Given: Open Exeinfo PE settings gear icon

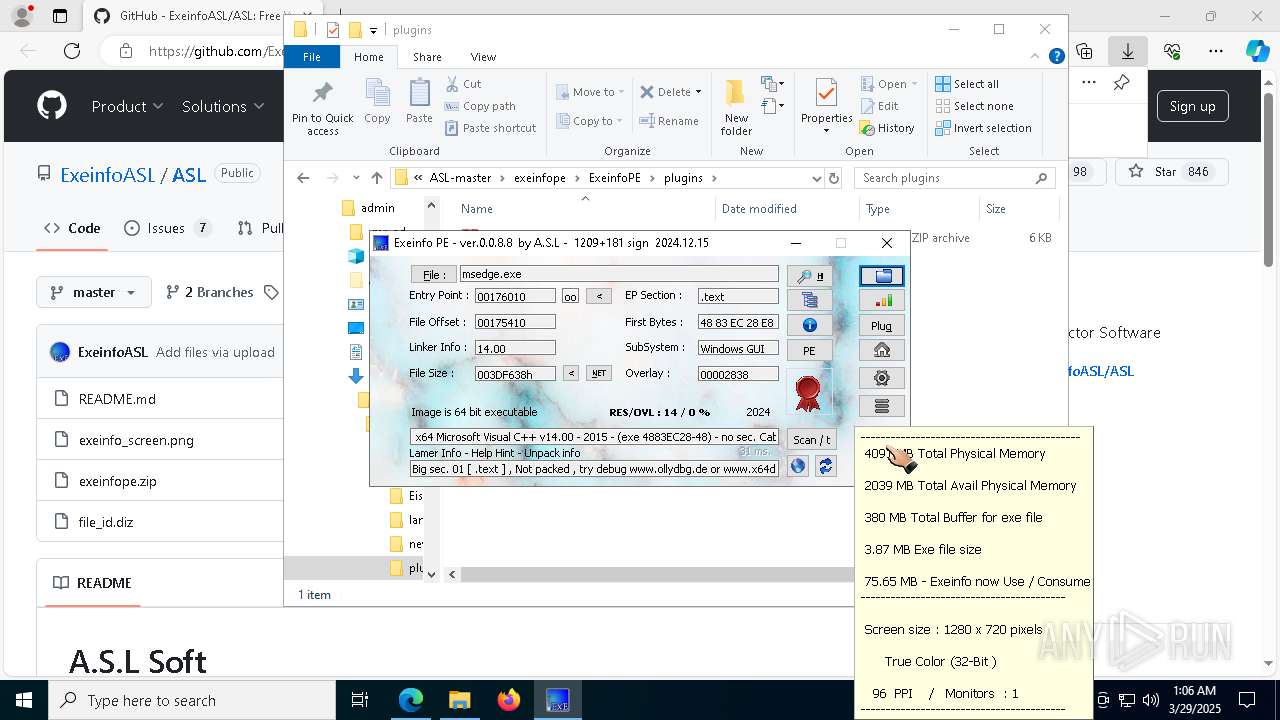Looking at the screenshot, I should pos(881,378).
